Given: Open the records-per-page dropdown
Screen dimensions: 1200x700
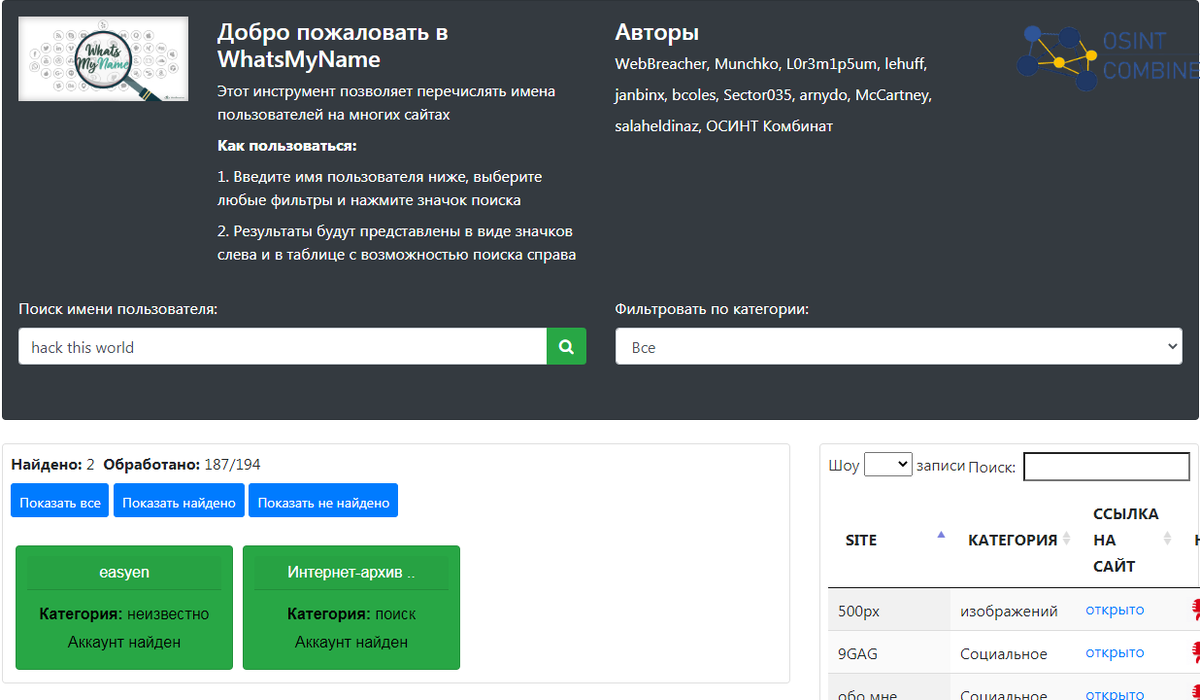Looking at the screenshot, I should click(888, 464).
